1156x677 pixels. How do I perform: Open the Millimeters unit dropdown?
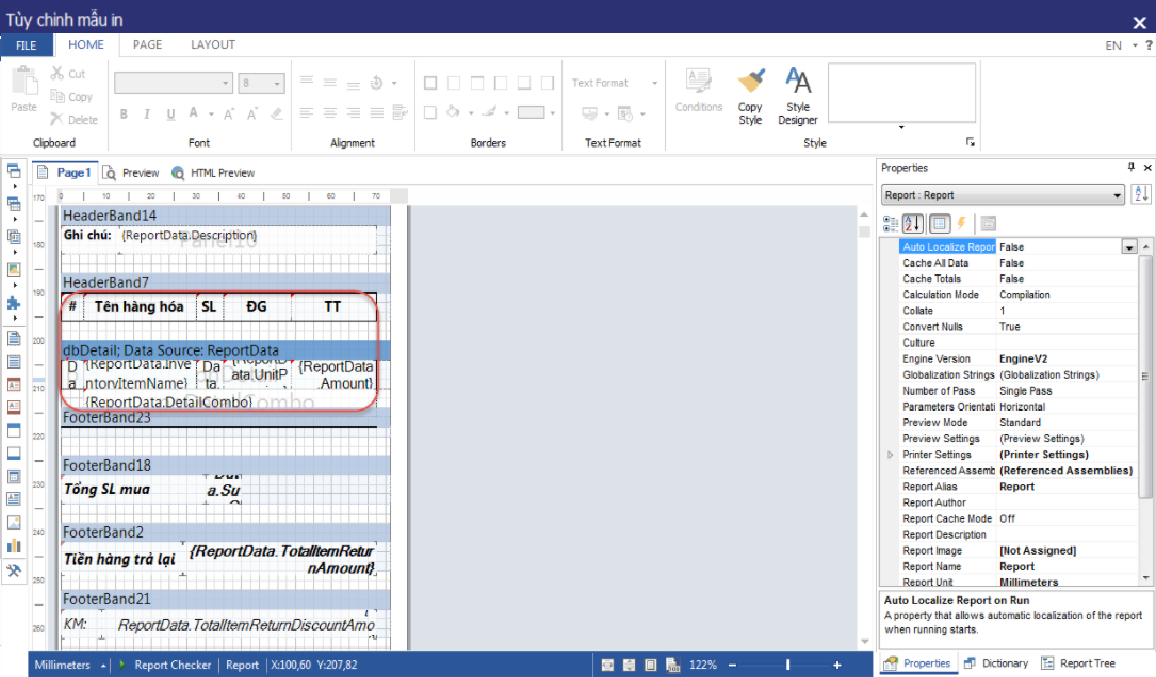pos(103,665)
